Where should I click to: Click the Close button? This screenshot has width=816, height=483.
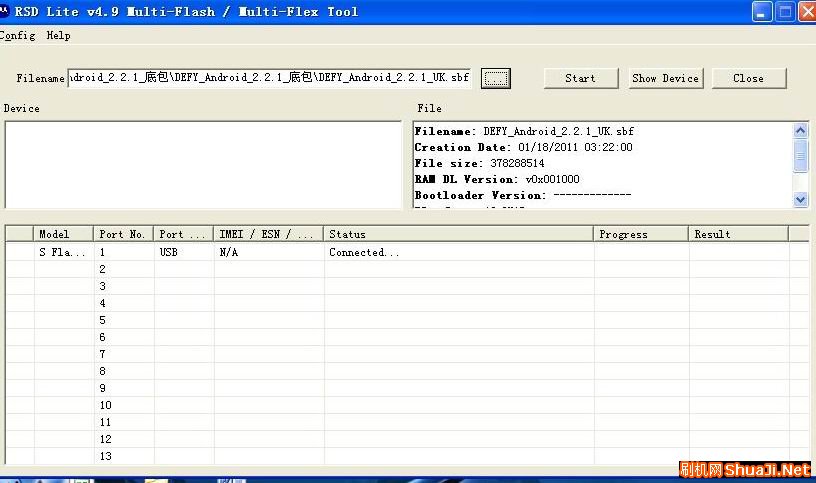point(749,79)
